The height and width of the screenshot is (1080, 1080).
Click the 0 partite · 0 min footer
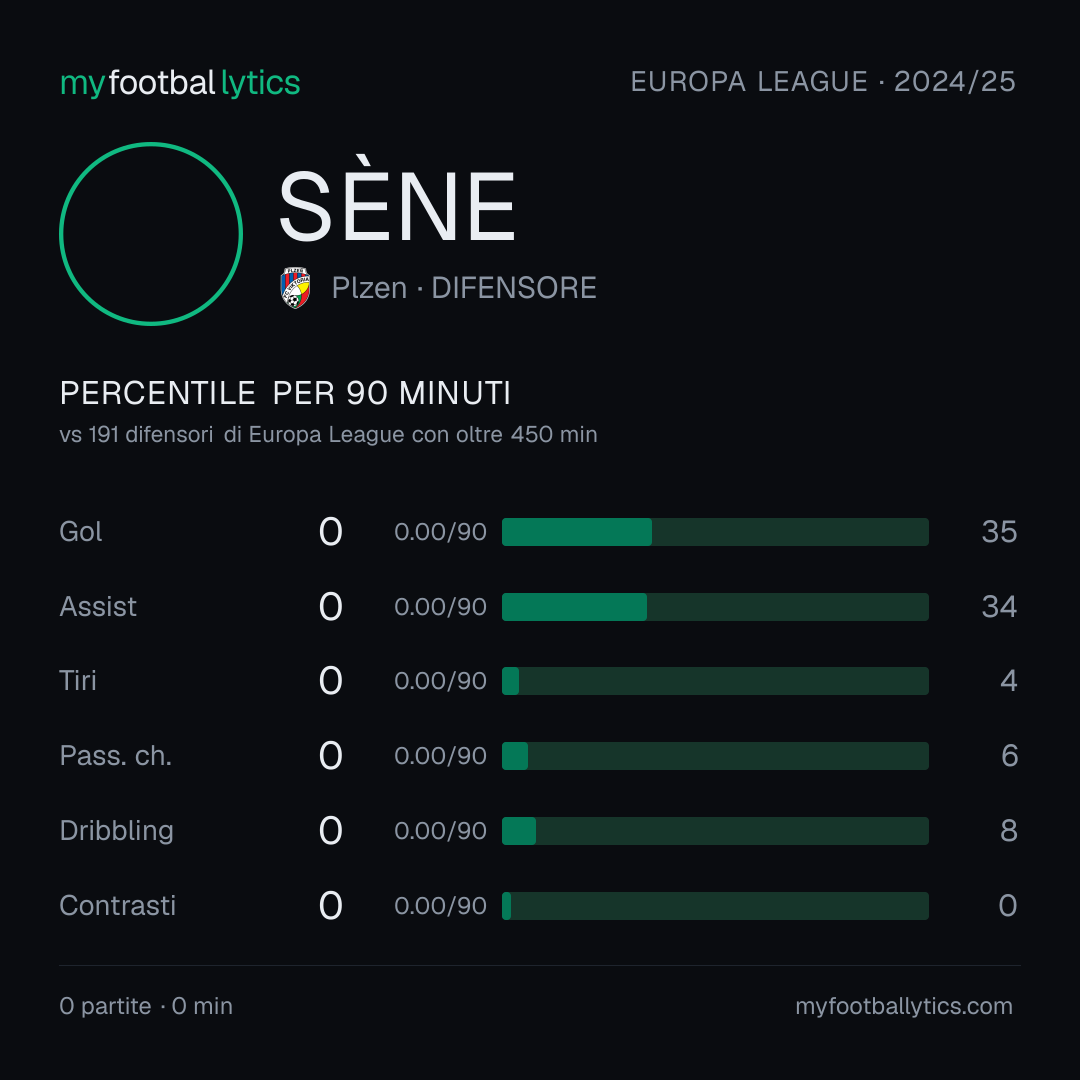click(x=146, y=1006)
